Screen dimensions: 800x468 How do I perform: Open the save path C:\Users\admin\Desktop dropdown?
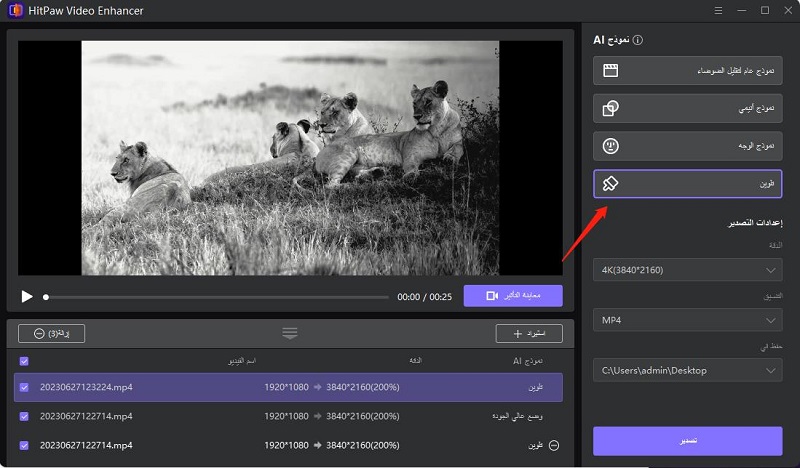686,370
